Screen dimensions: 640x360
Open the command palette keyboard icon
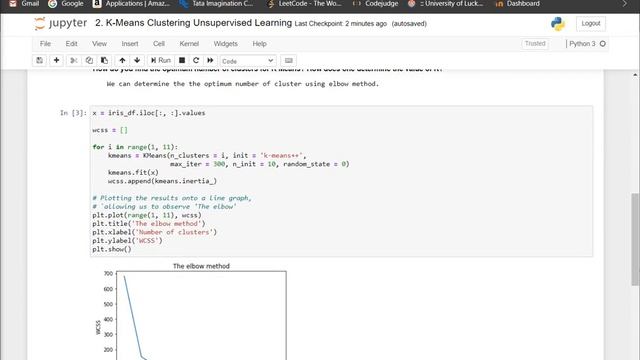289,60
